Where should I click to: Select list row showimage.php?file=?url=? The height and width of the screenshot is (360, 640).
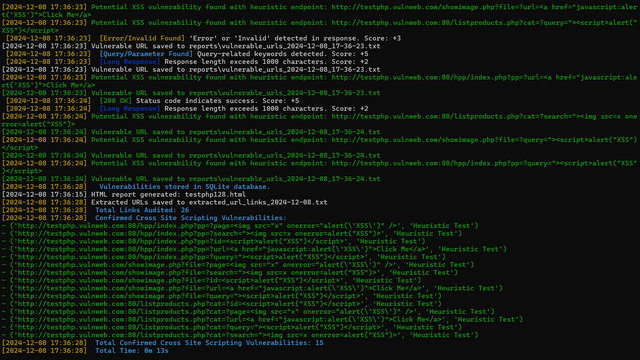(x=252, y=288)
